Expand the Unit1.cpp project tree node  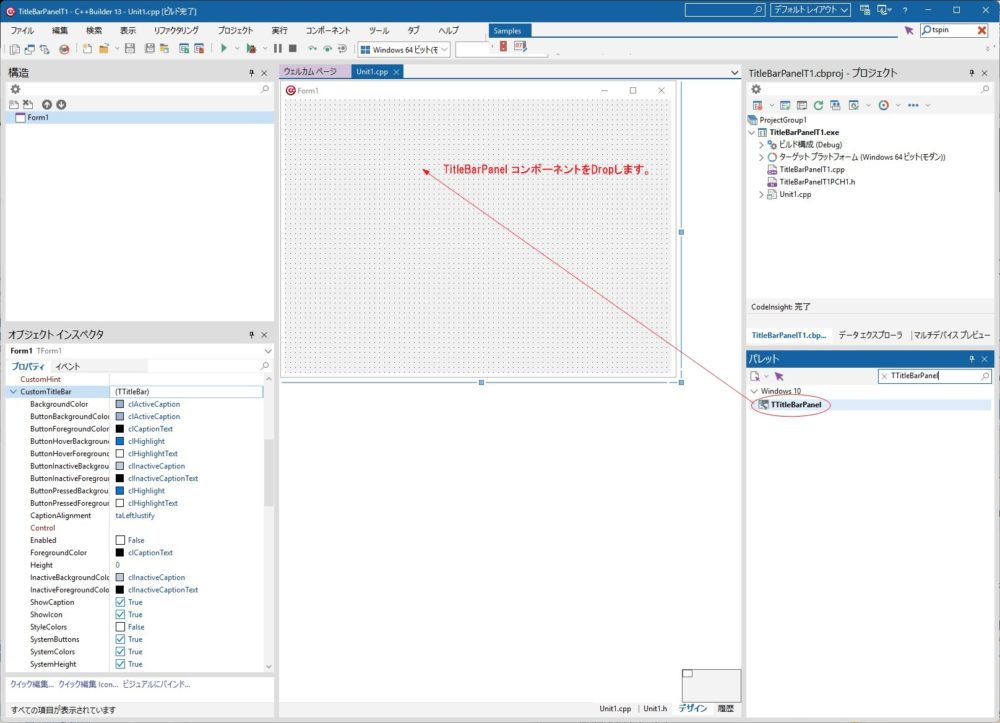pos(761,195)
